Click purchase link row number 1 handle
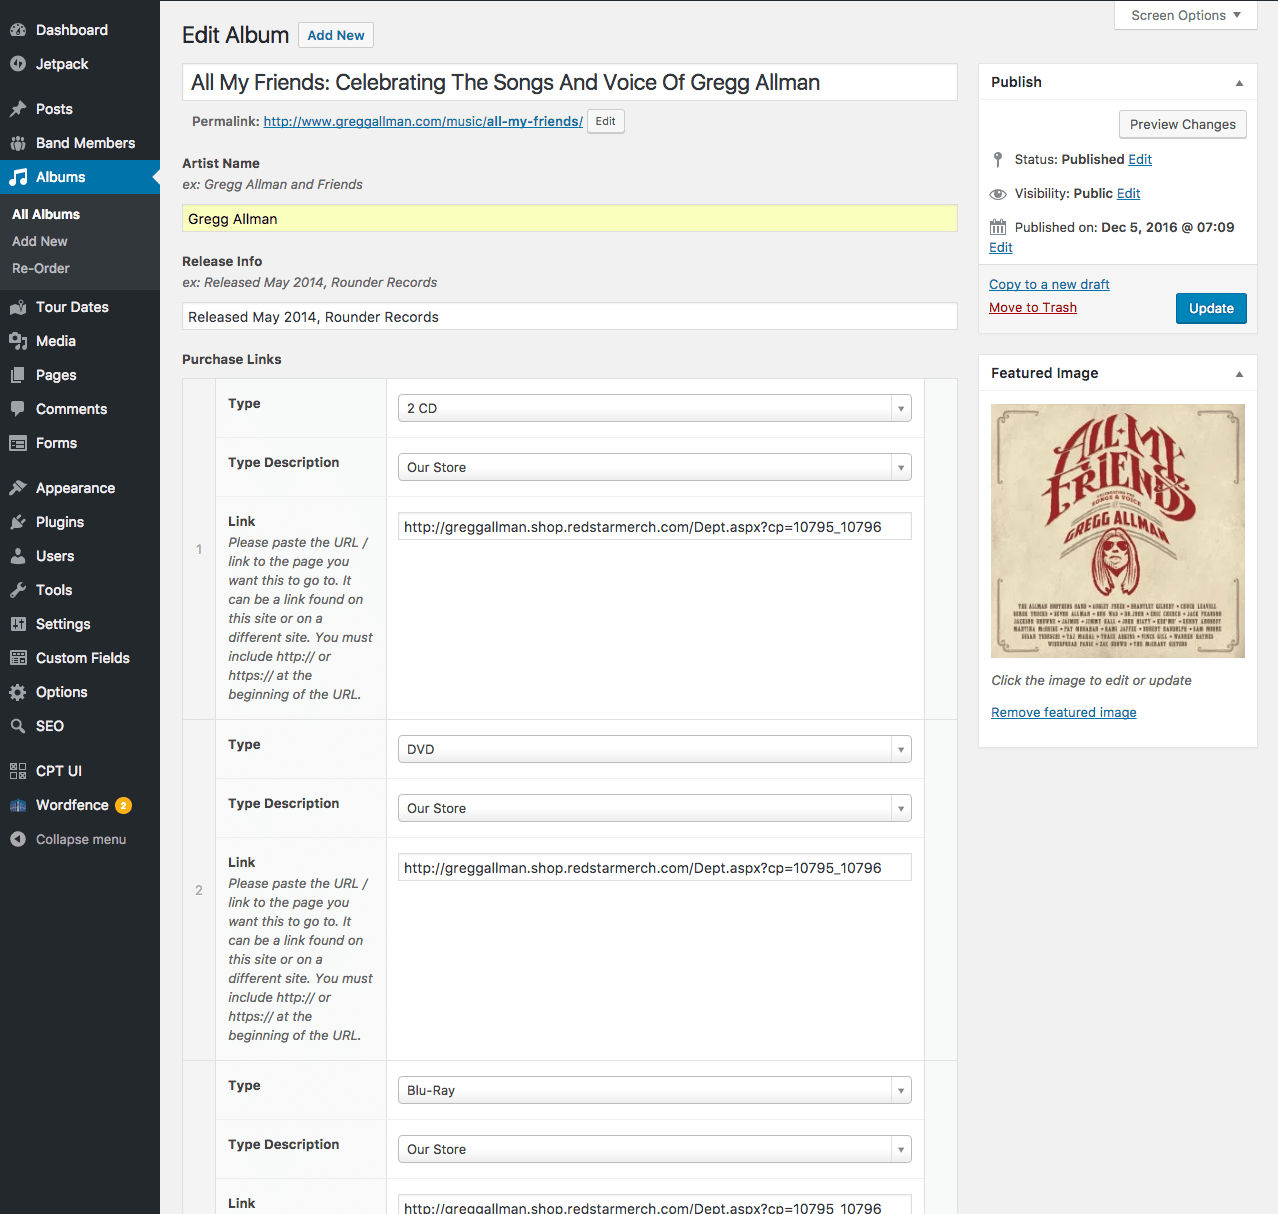Screen dimensions: 1278x1214 click(199, 549)
